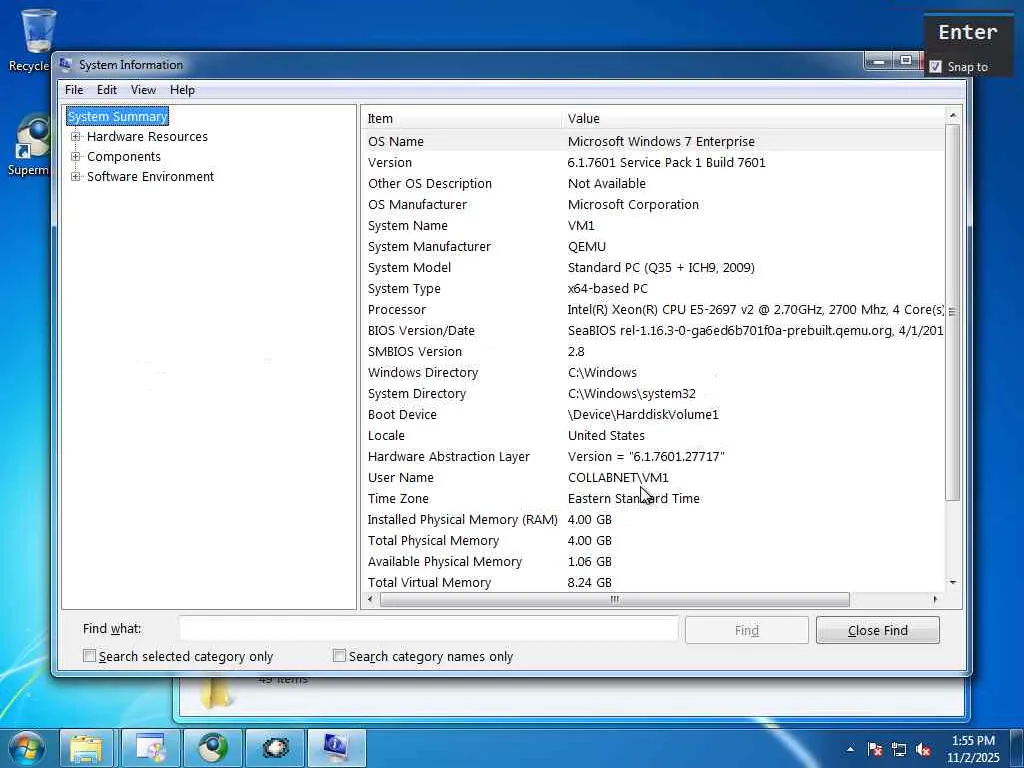Image resolution: width=1024 pixels, height=768 pixels.
Task: Click the System Information taskbar icon
Action: pyautogui.click(x=336, y=748)
